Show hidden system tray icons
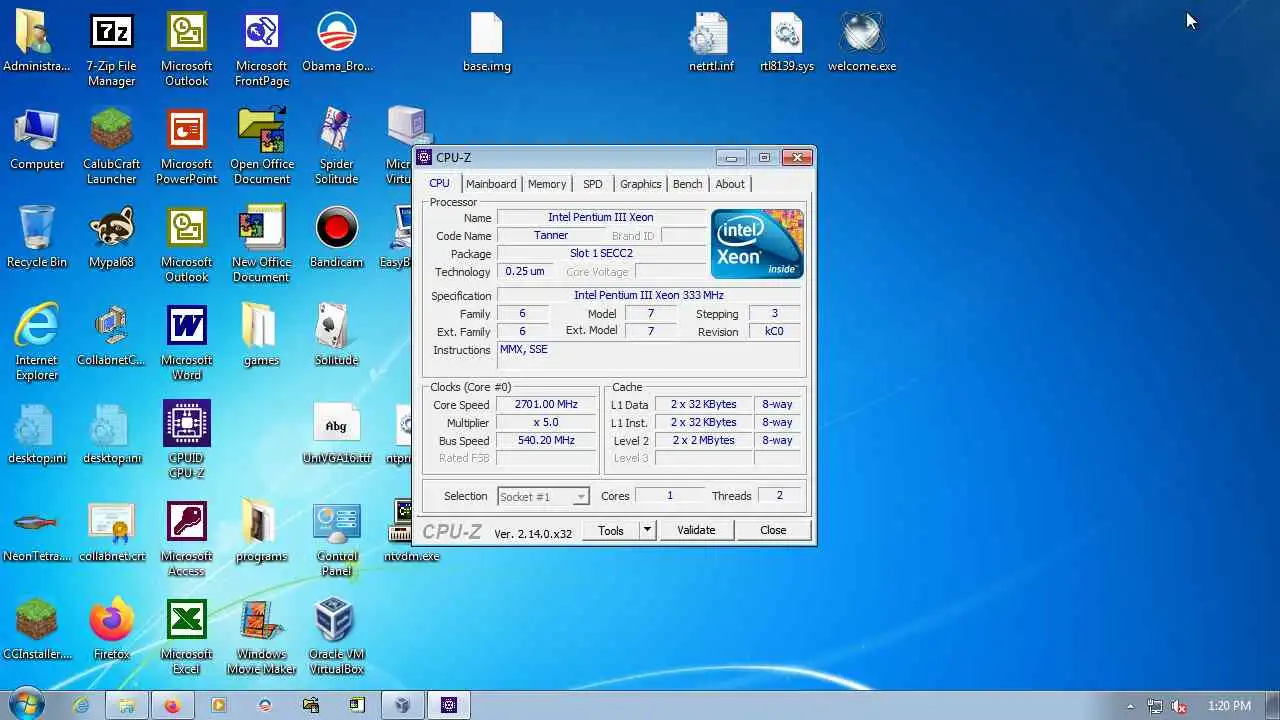1280x720 pixels. tap(1130, 706)
